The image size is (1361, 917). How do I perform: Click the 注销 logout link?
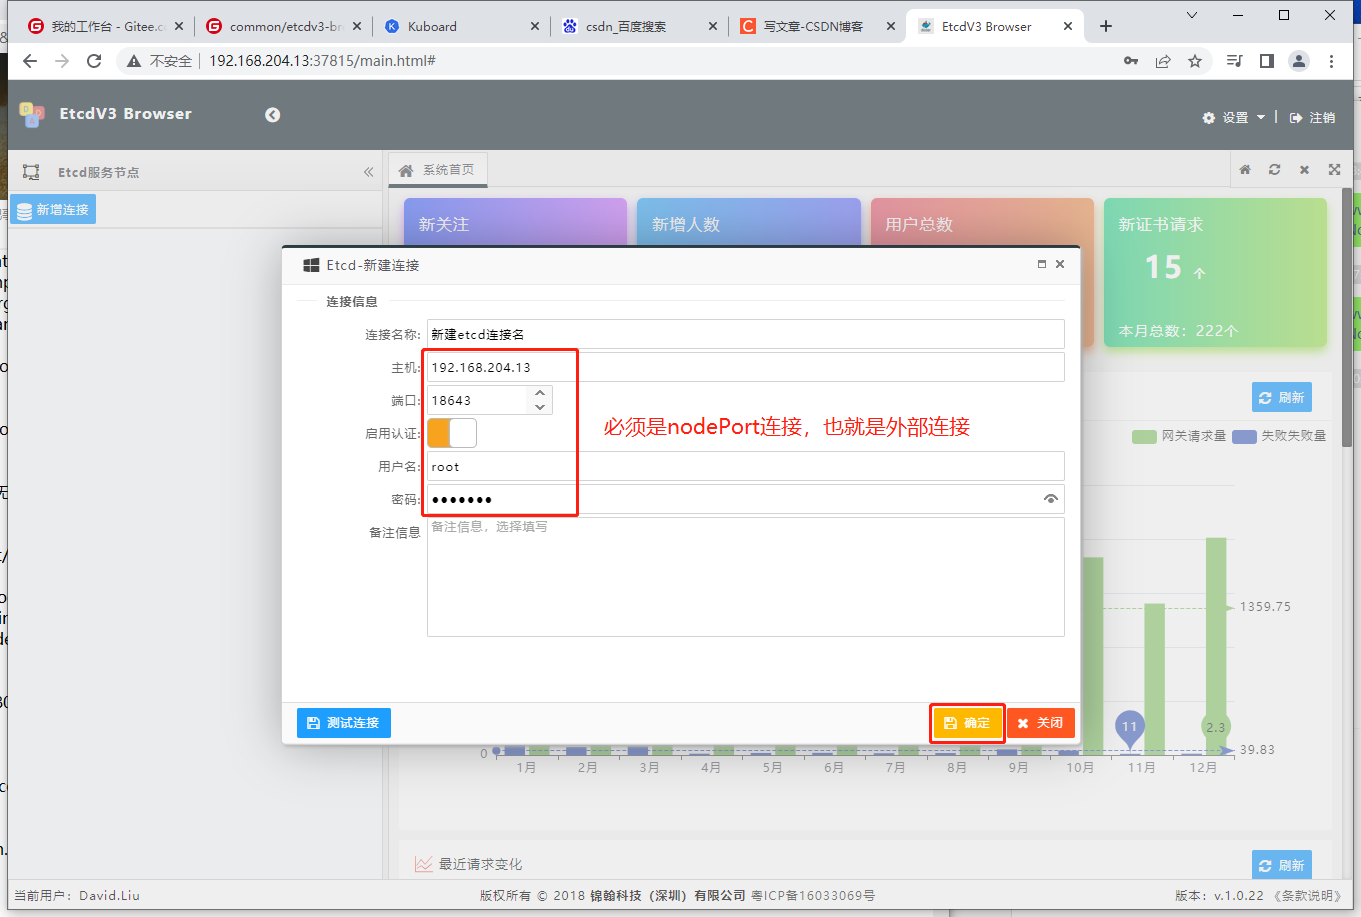(1312, 118)
